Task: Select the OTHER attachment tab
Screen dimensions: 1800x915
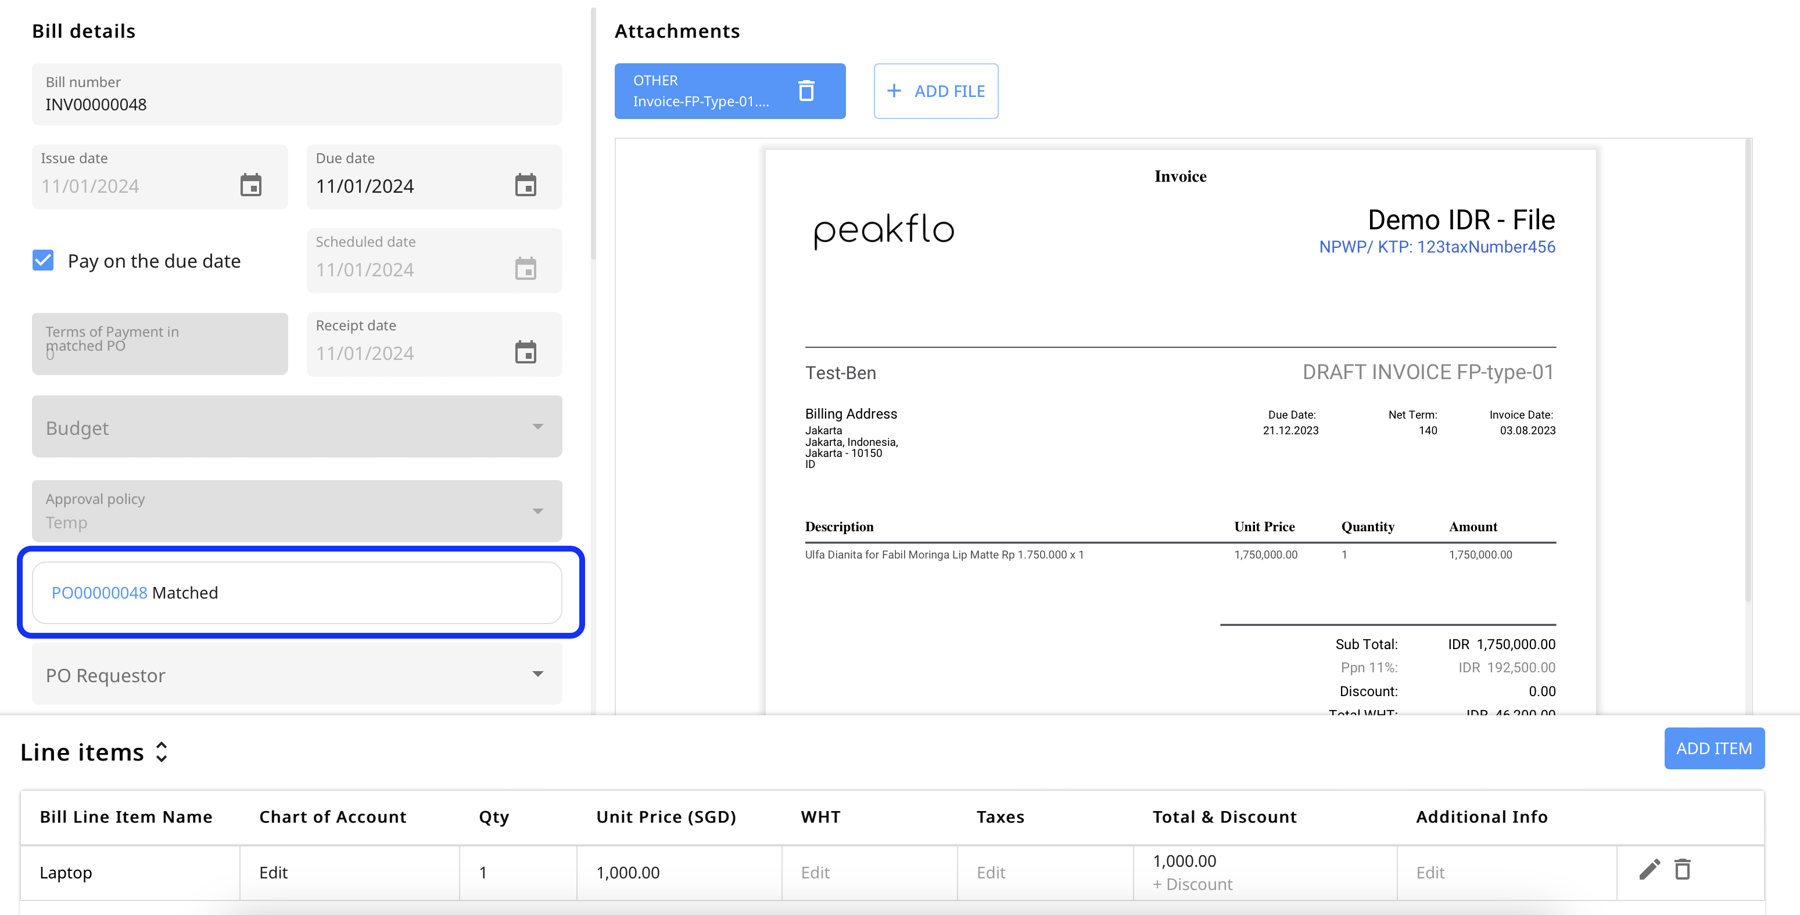Action: click(700, 91)
